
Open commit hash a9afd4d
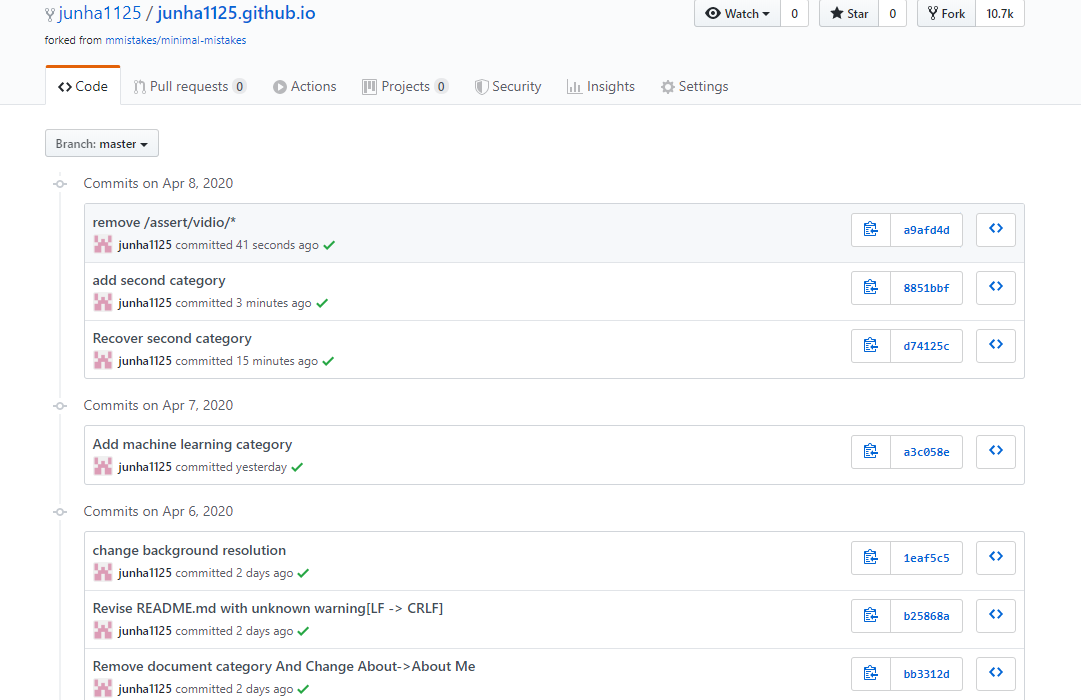pos(927,230)
